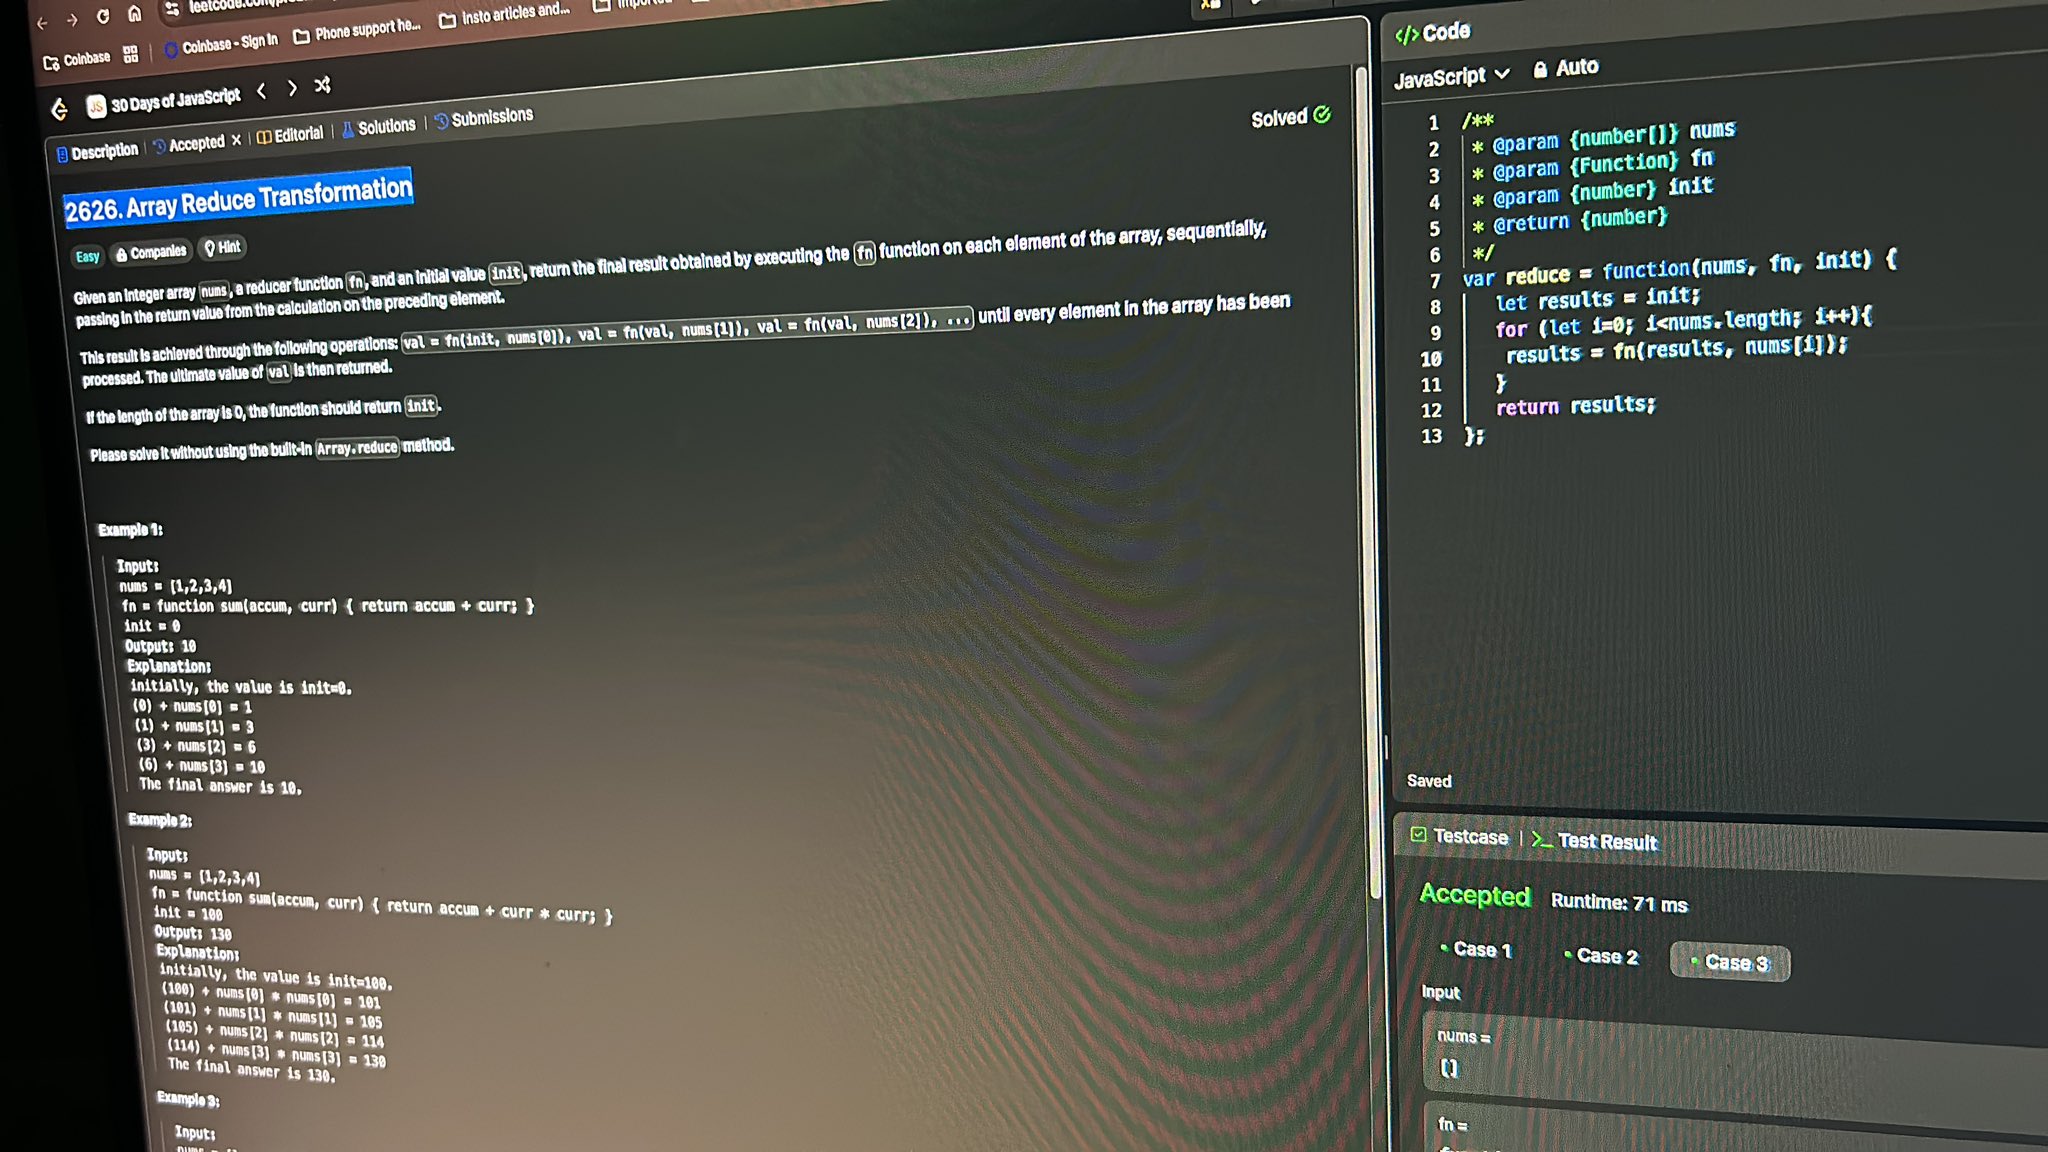Click the site settings icon in address bar
This screenshot has height=1152, width=2048.
[x=172, y=9]
